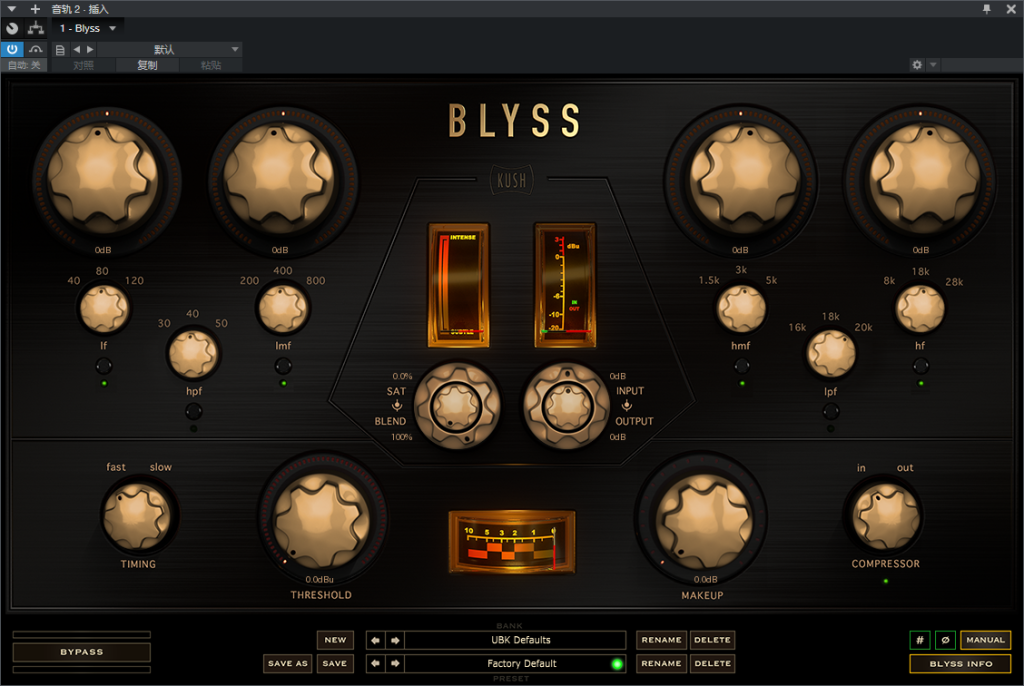1024x686 pixels.
Task: Open the BLYSS INFO button
Action: [x=961, y=664]
